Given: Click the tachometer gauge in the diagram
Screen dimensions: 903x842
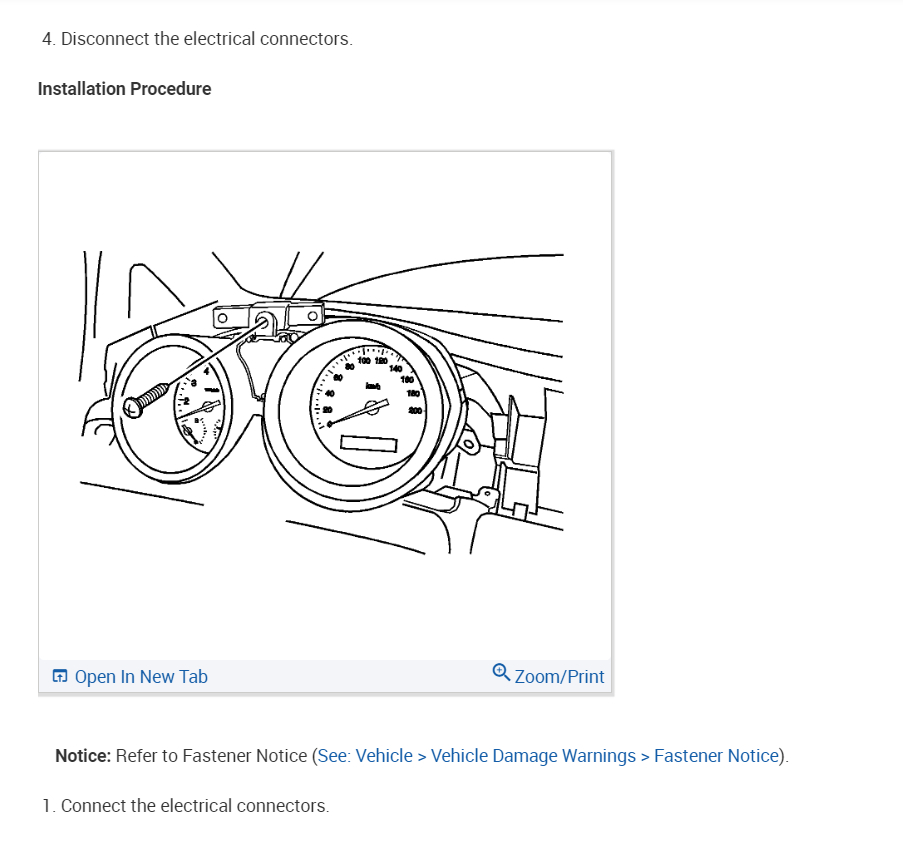Looking at the screenshot, I should (172, 407).
